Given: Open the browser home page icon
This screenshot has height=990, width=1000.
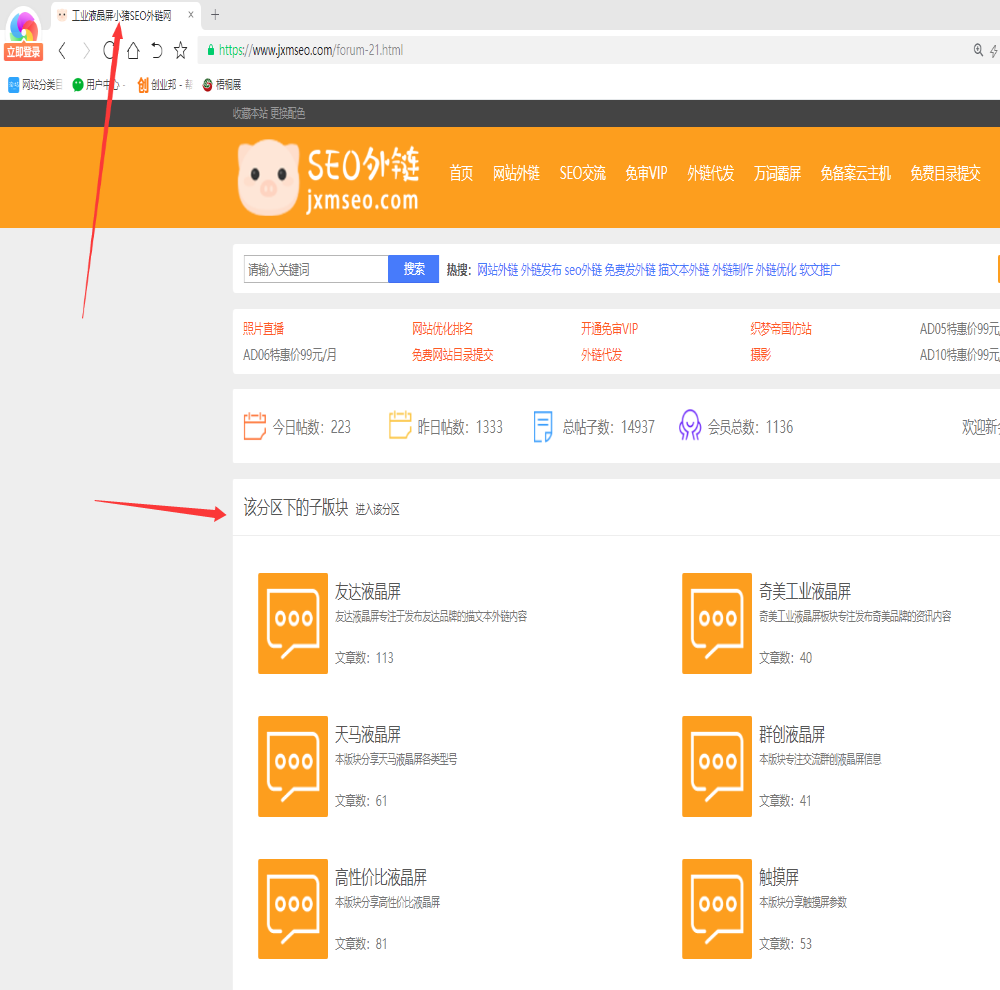Looking at the screenshot, I should pyautogui.click(x=133, y=50).
